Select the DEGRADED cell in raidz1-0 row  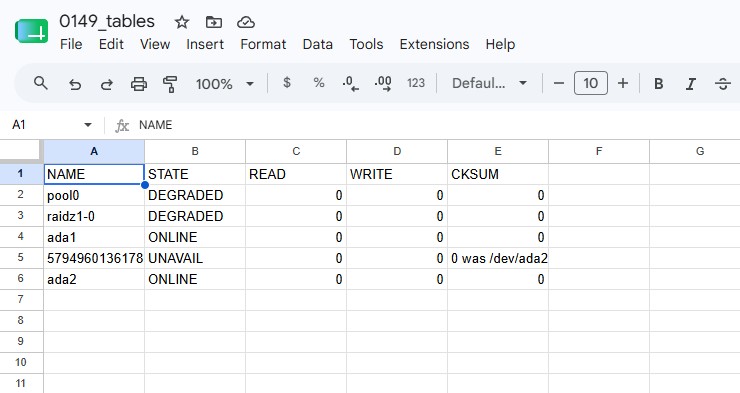tap(195, 216)
